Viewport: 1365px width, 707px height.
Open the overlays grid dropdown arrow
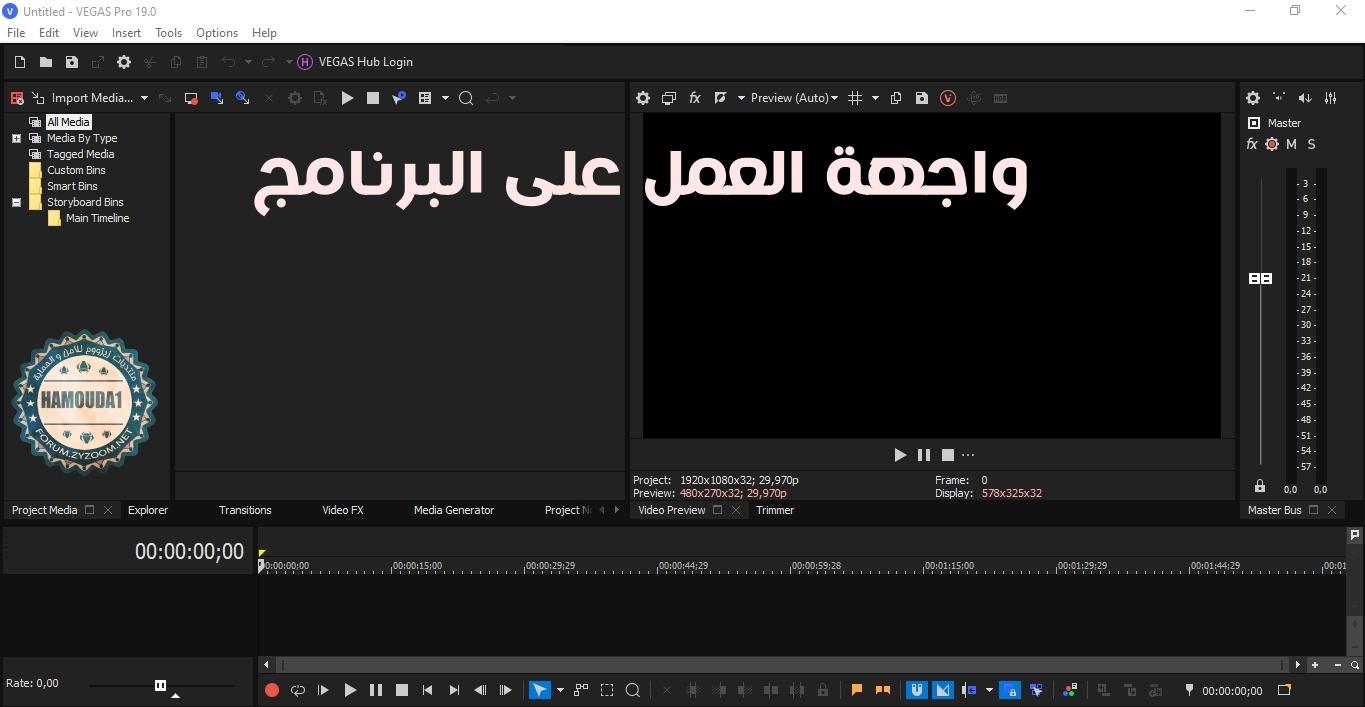pyautogui.click(x=875, y=98)
